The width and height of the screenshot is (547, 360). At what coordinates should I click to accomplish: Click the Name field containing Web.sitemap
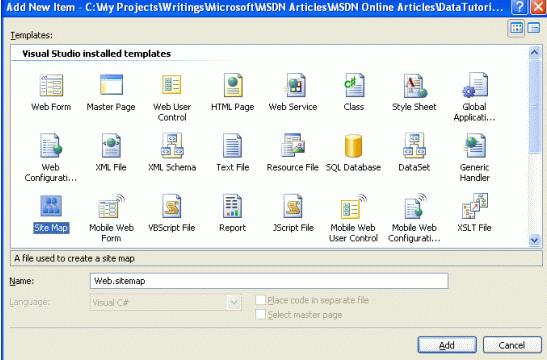pos(269,281)
